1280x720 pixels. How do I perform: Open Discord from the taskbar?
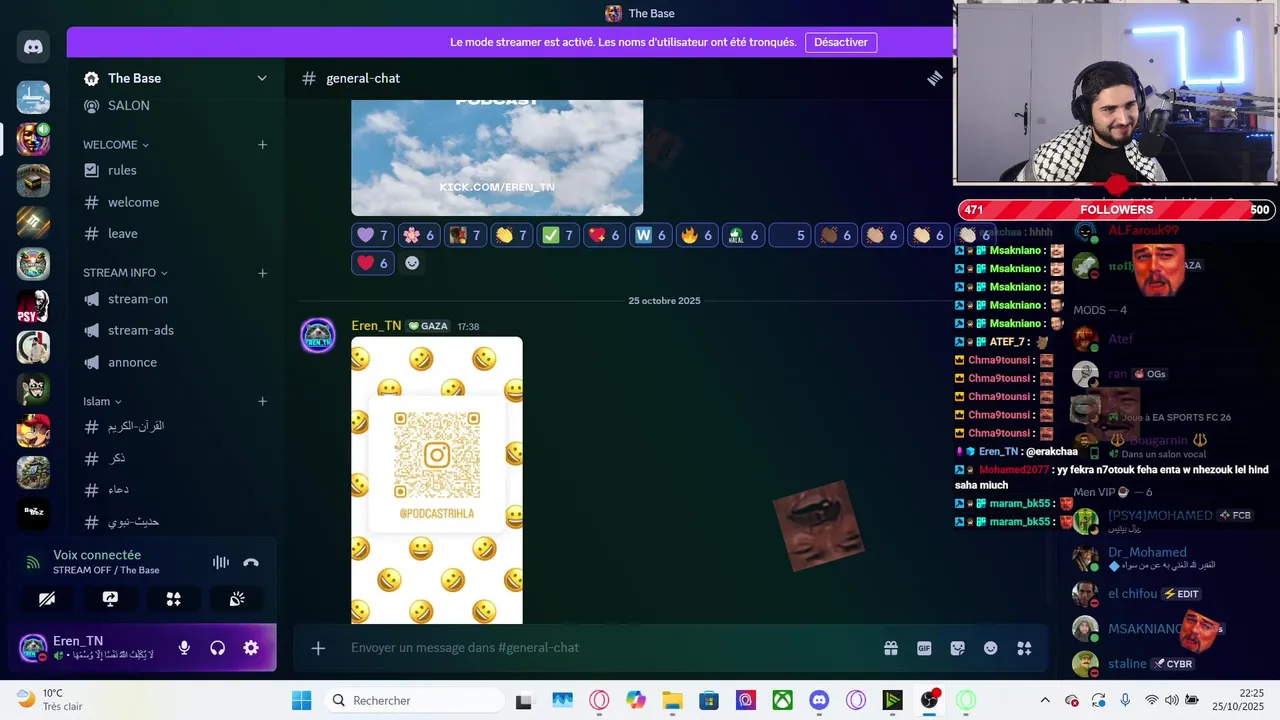pos(819,700)
